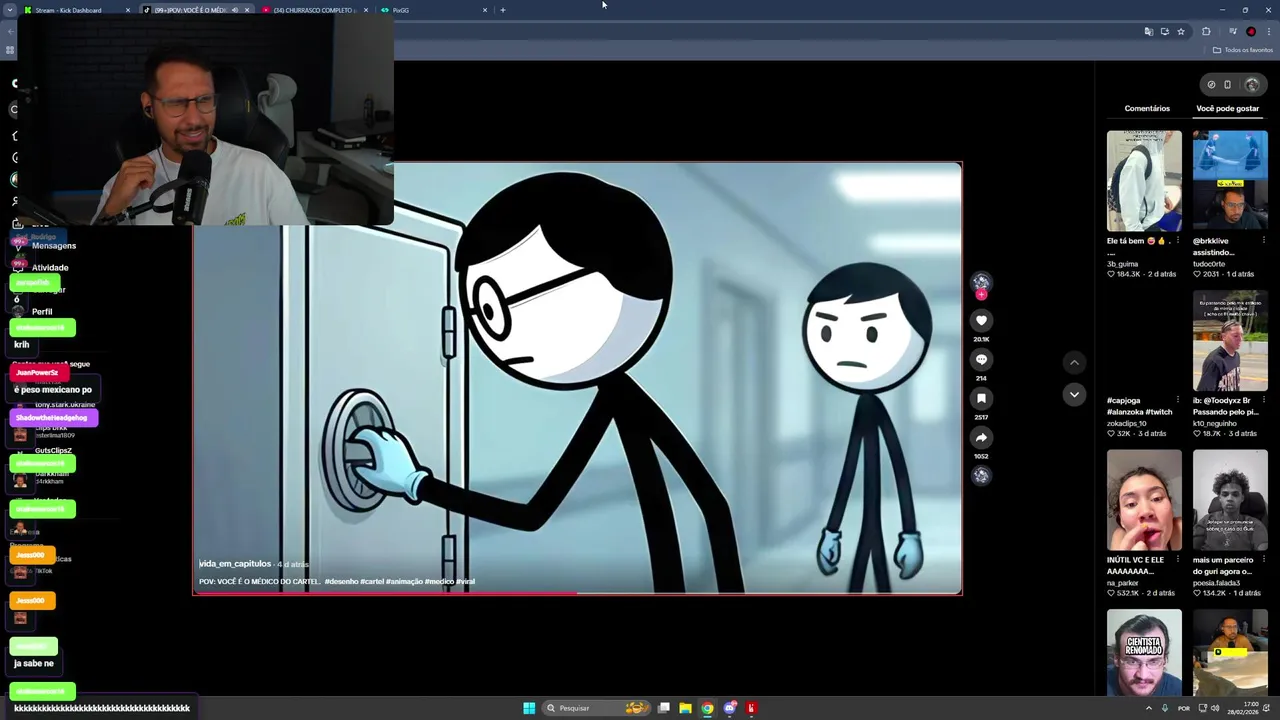Visit the na_parker author profile

coord(1123,583)
